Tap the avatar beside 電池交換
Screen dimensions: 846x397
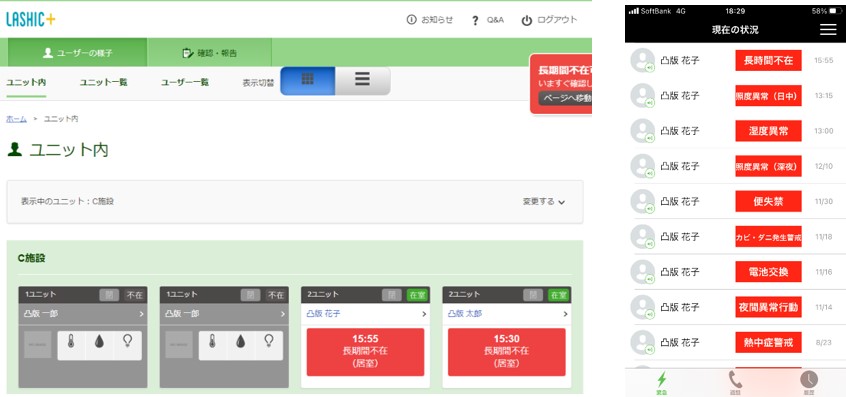point(643,272)
